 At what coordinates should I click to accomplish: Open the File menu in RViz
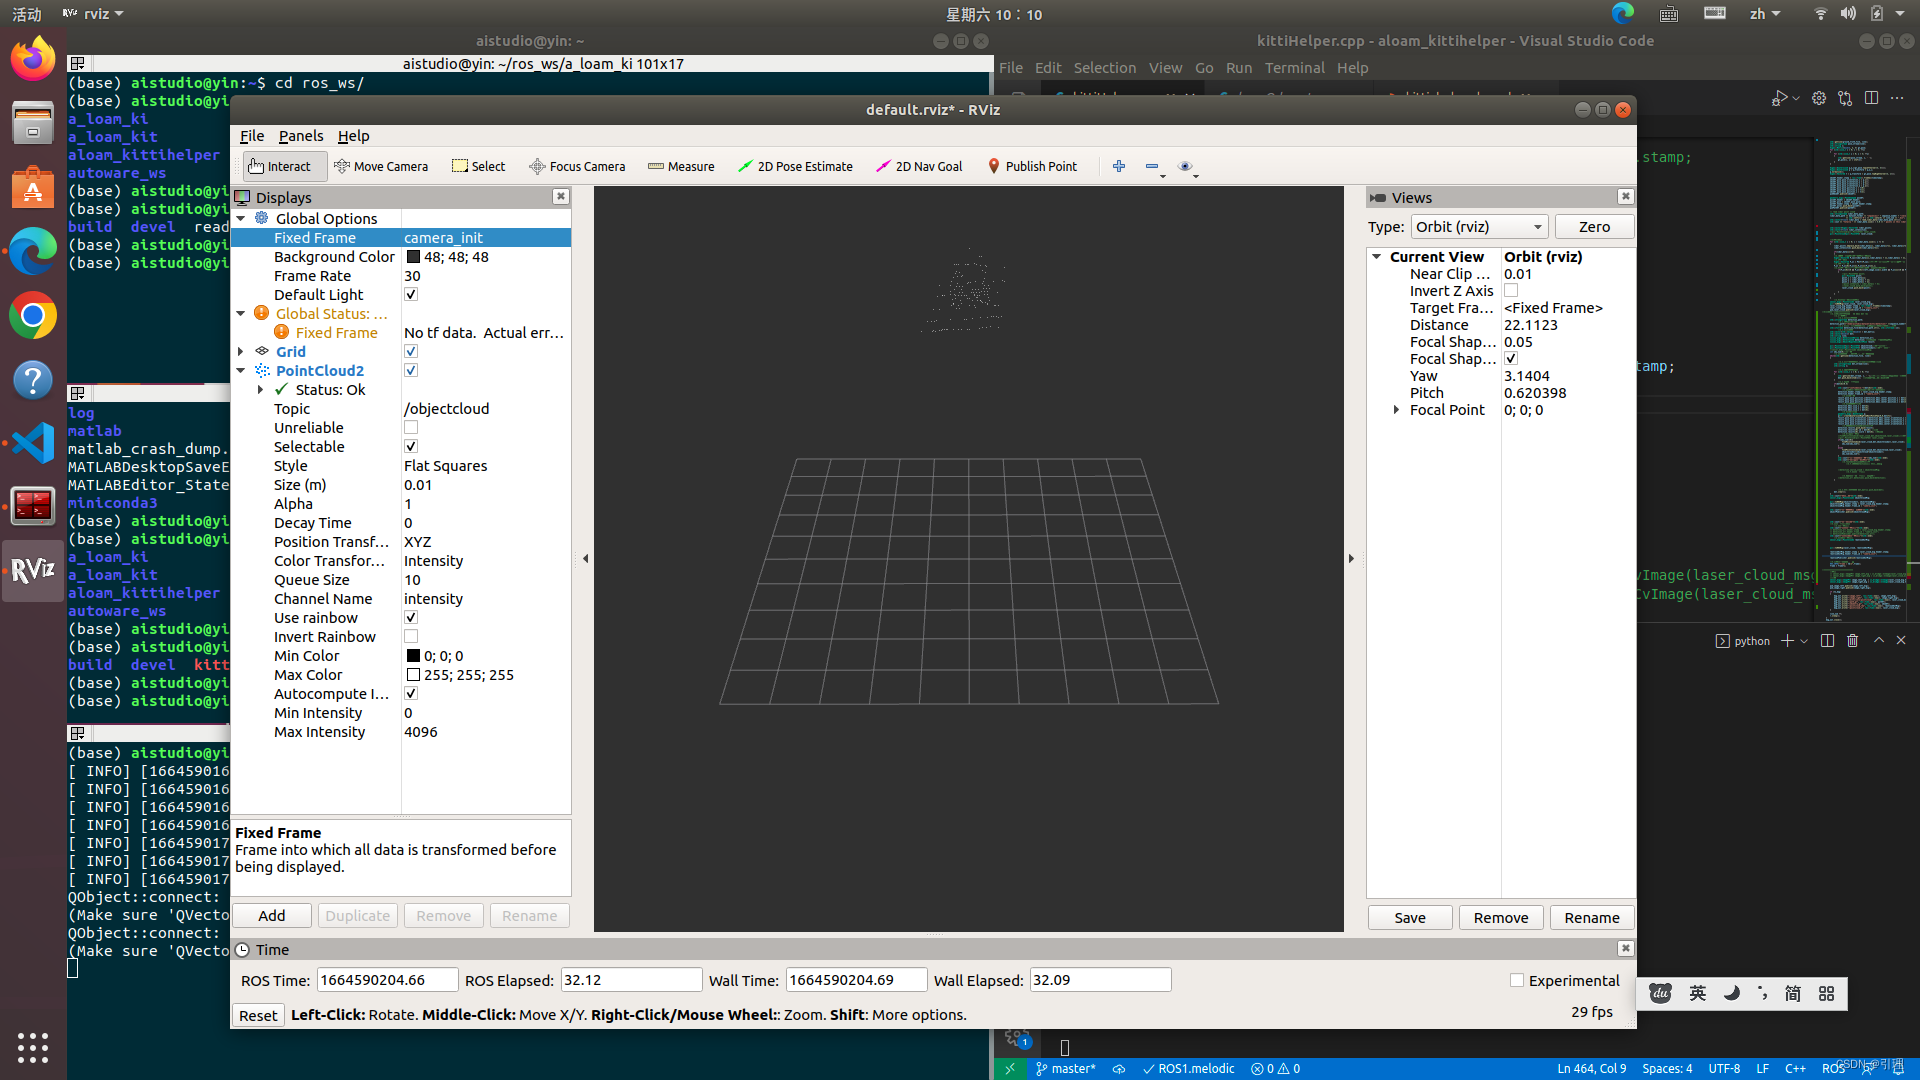(x=251, y=136)
